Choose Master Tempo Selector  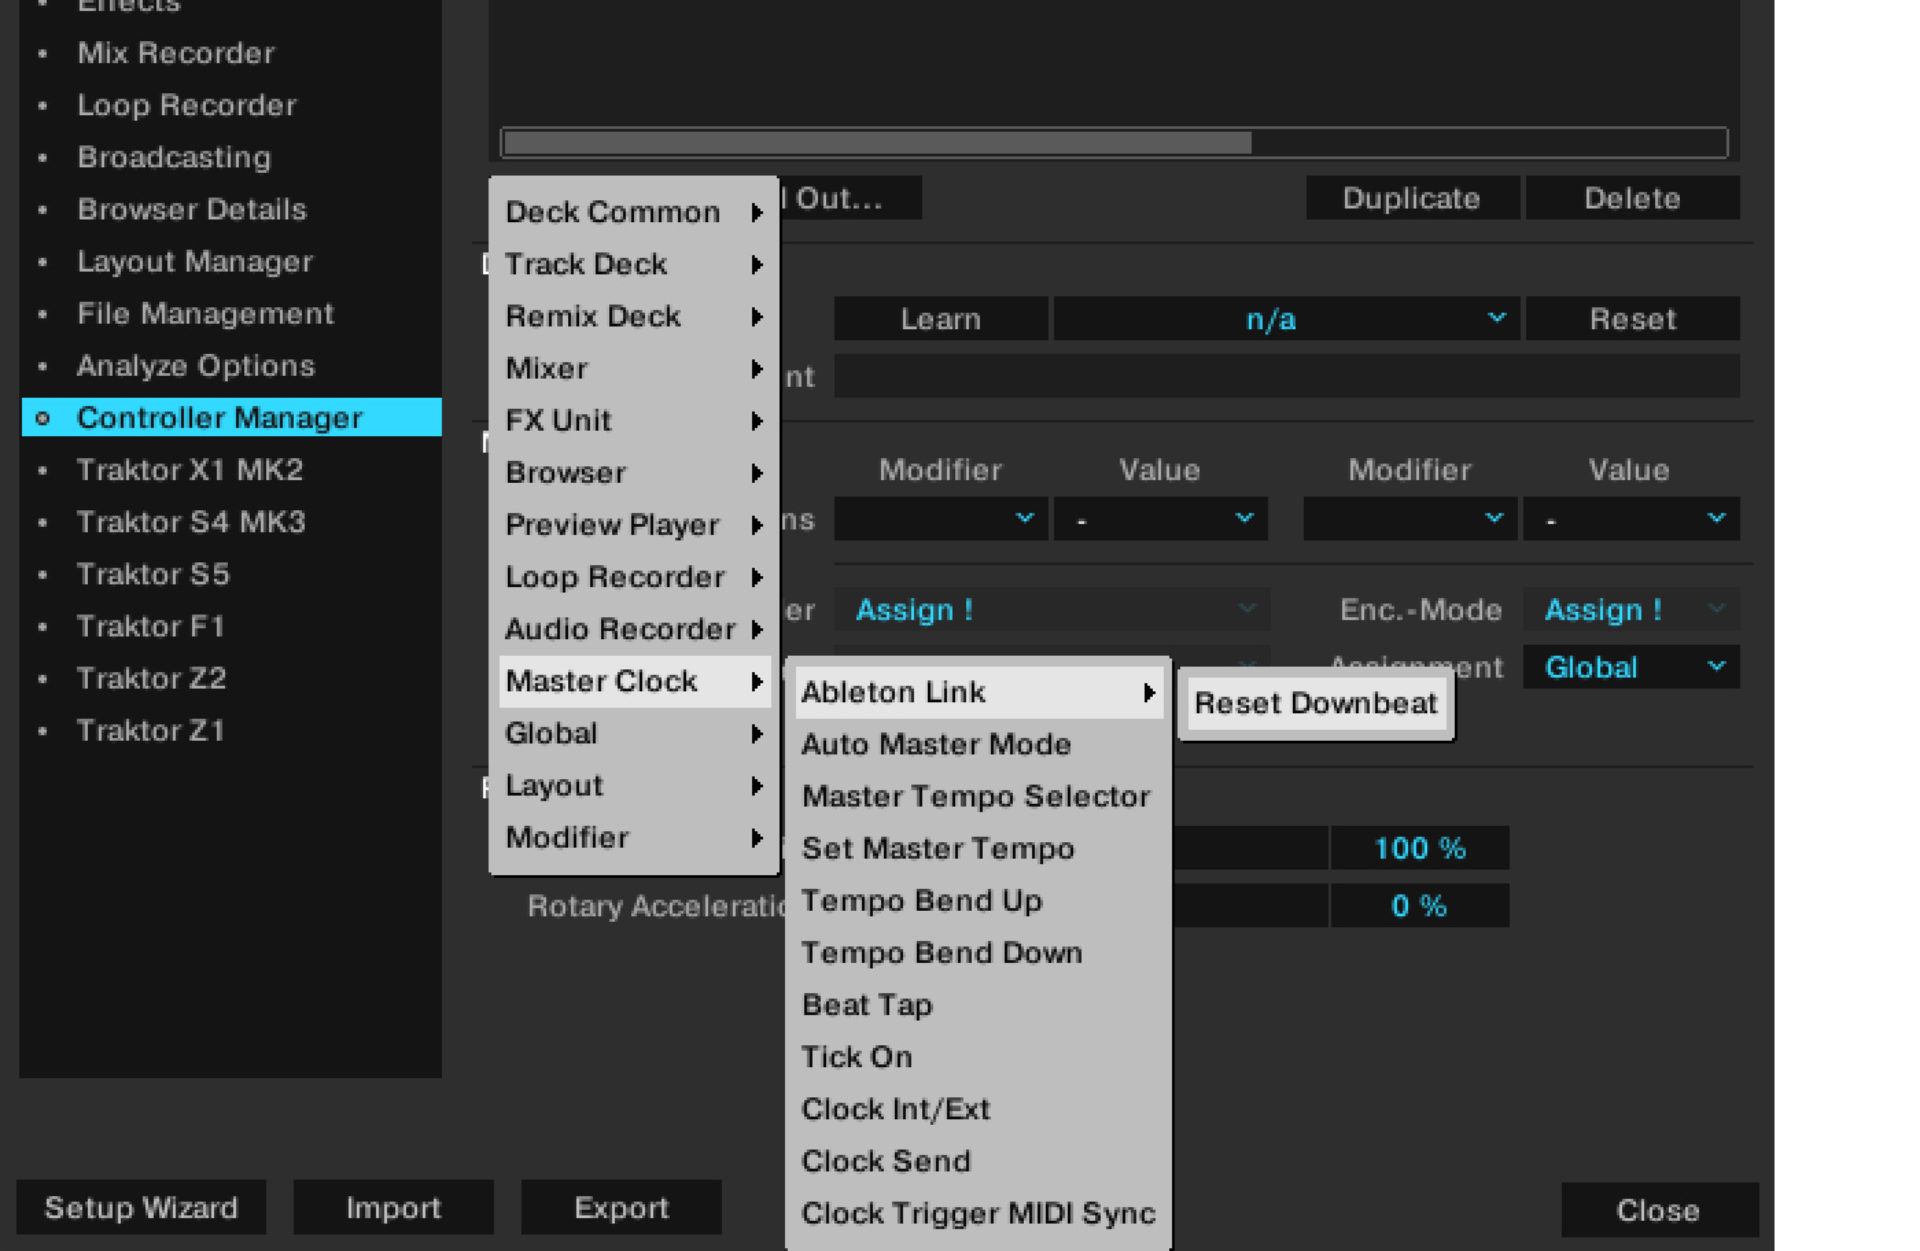pyautogui.click(x=978, y=796)
